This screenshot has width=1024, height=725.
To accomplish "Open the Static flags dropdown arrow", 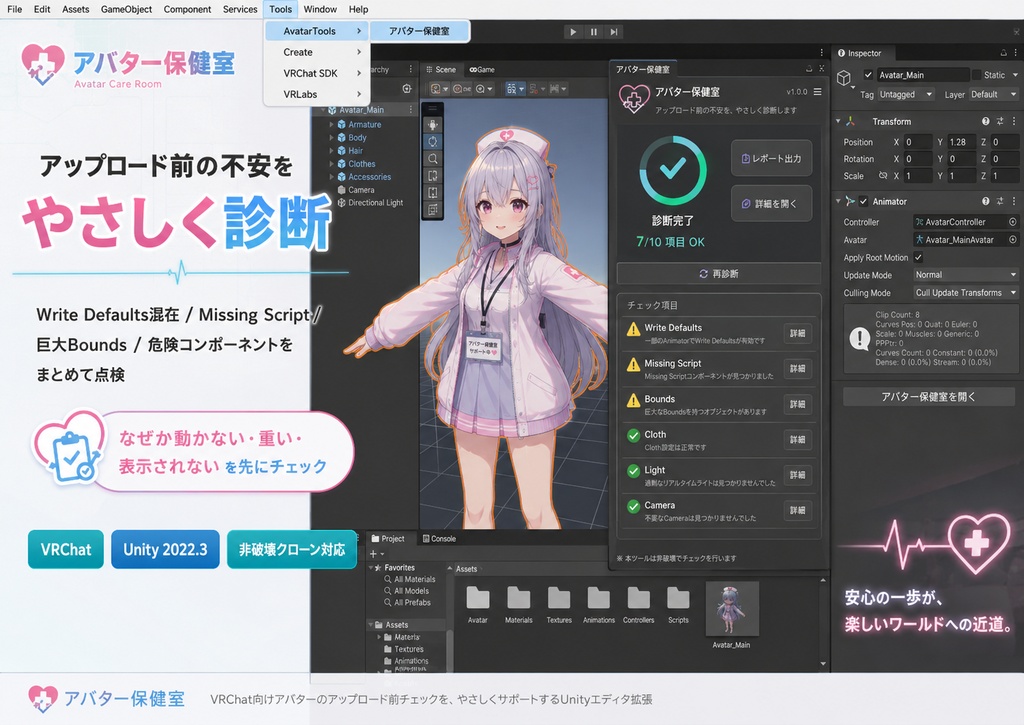I will (x=1015, y=74).
